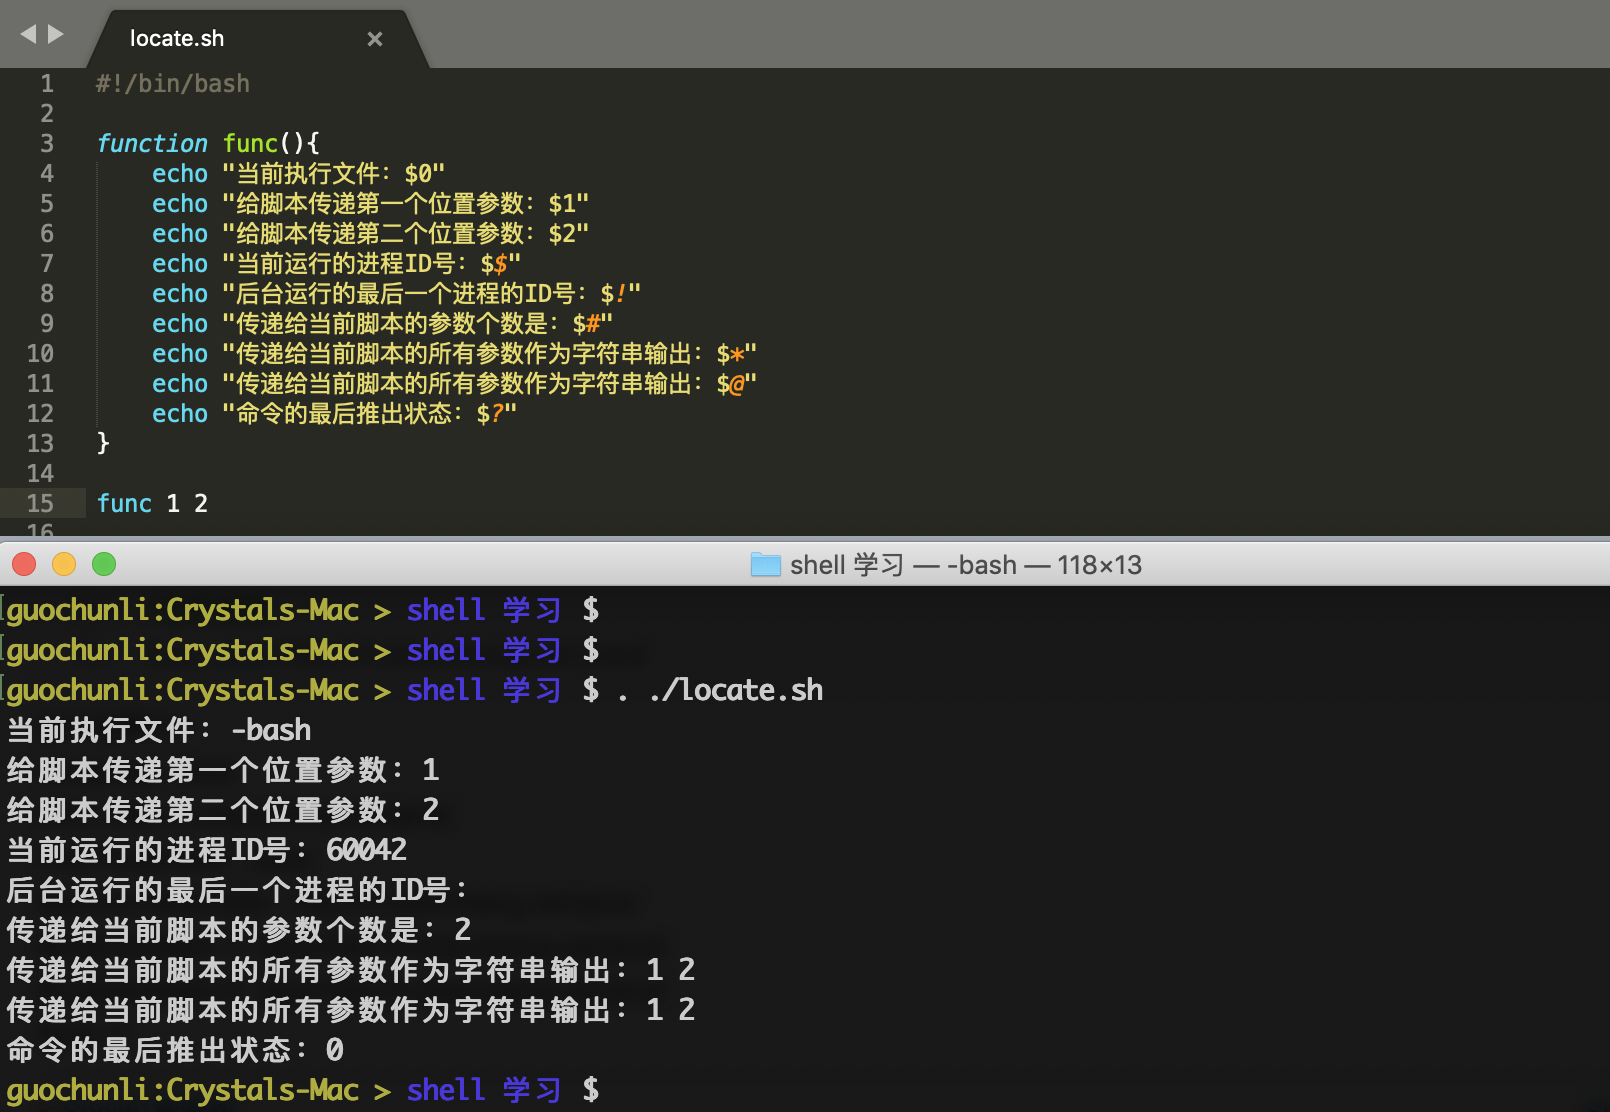Click line number 3 in the gutter
1610x1112 pixels.
[47, 143]
